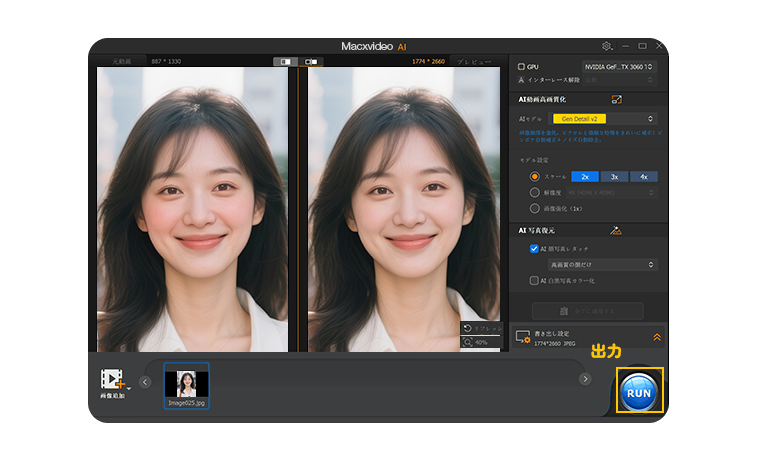757x462 pixels.
Task: Uncheck AI face photo retouch
Action: [x=534, y=248]
